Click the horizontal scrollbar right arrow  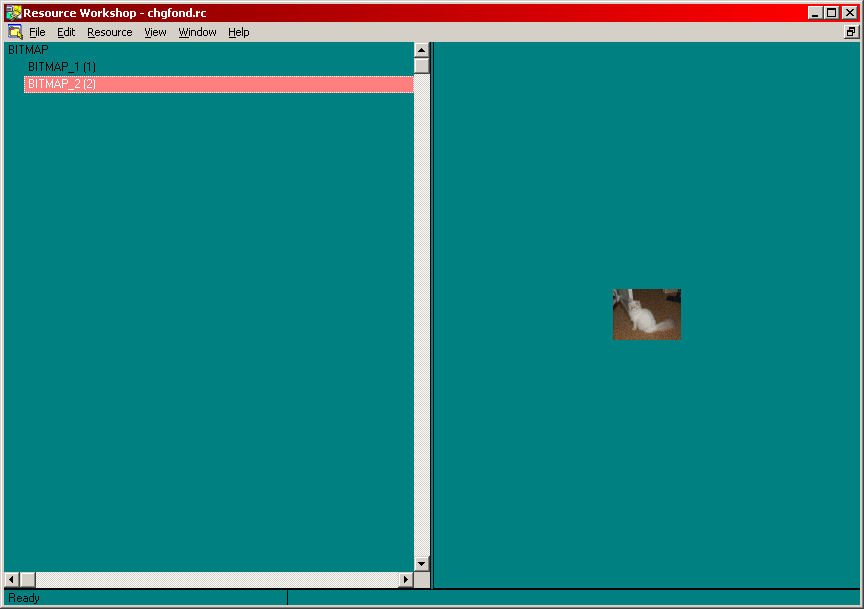pos(406,580)
